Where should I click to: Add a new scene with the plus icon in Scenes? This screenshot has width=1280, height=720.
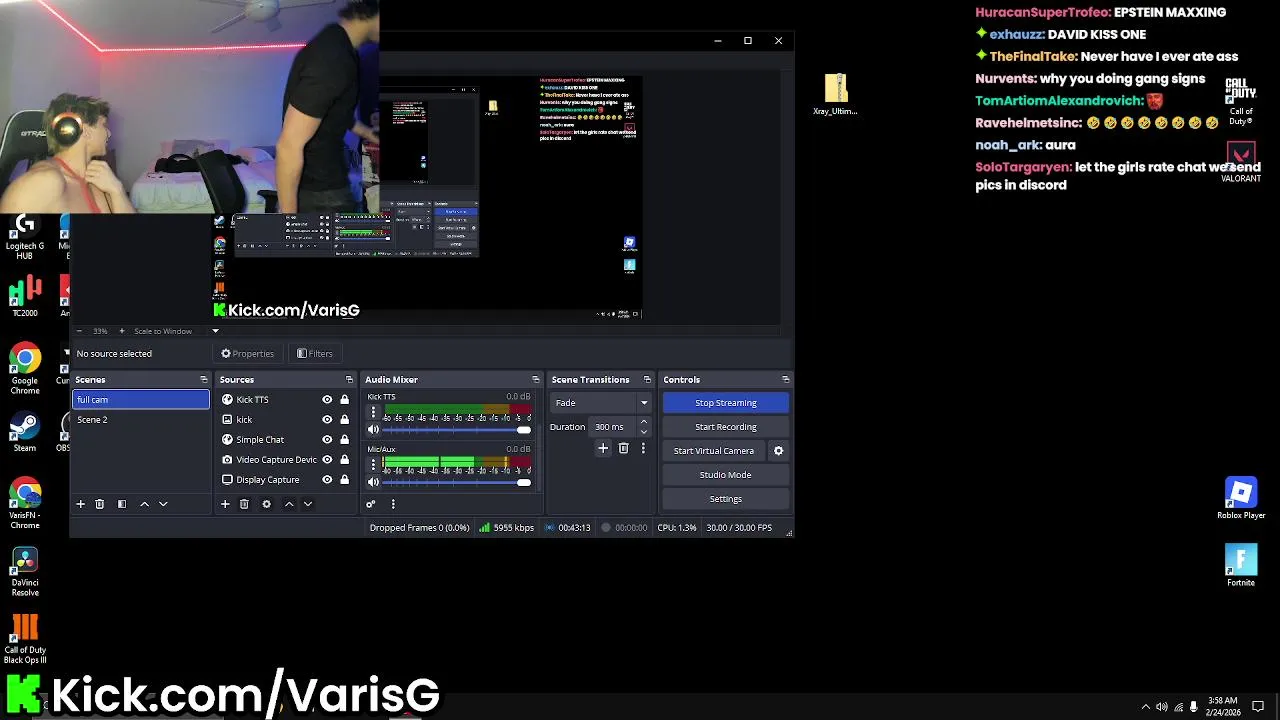[81, 504]
